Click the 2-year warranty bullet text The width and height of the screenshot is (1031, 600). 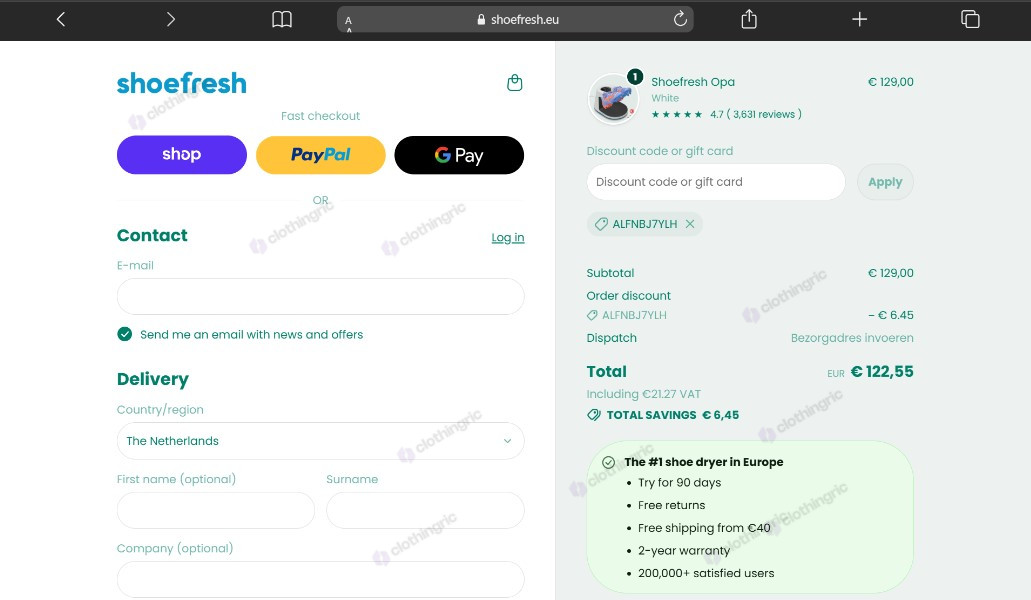(684, 551)
